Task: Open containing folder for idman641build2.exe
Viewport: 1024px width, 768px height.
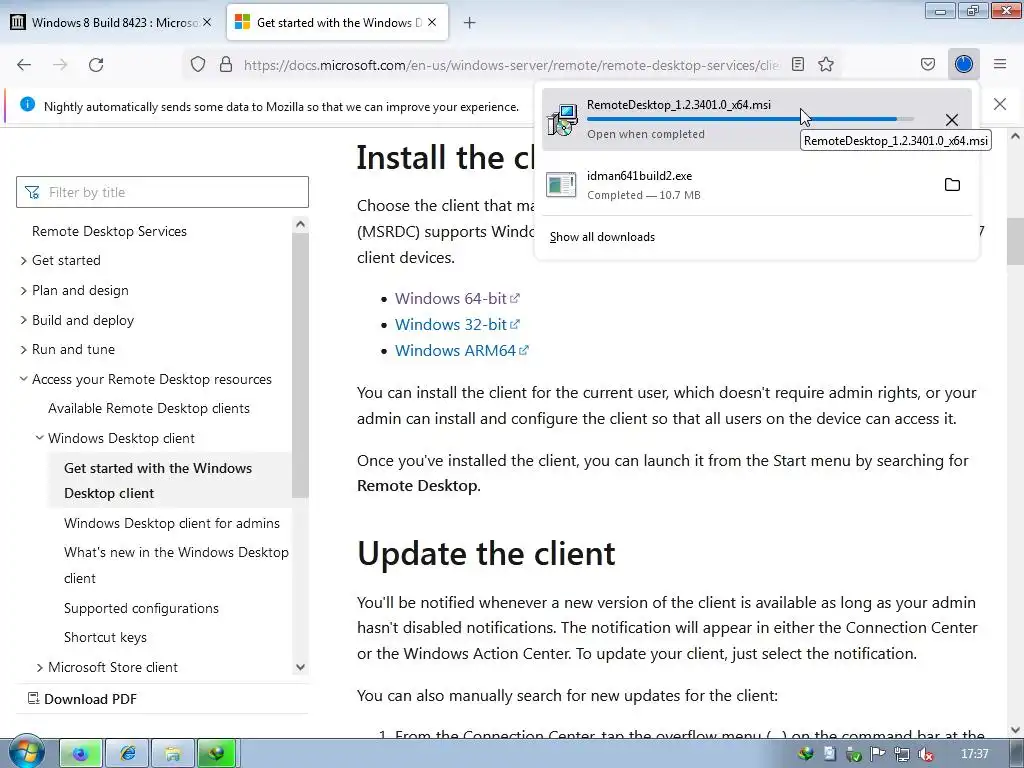Action: click(x=952, y=185)
